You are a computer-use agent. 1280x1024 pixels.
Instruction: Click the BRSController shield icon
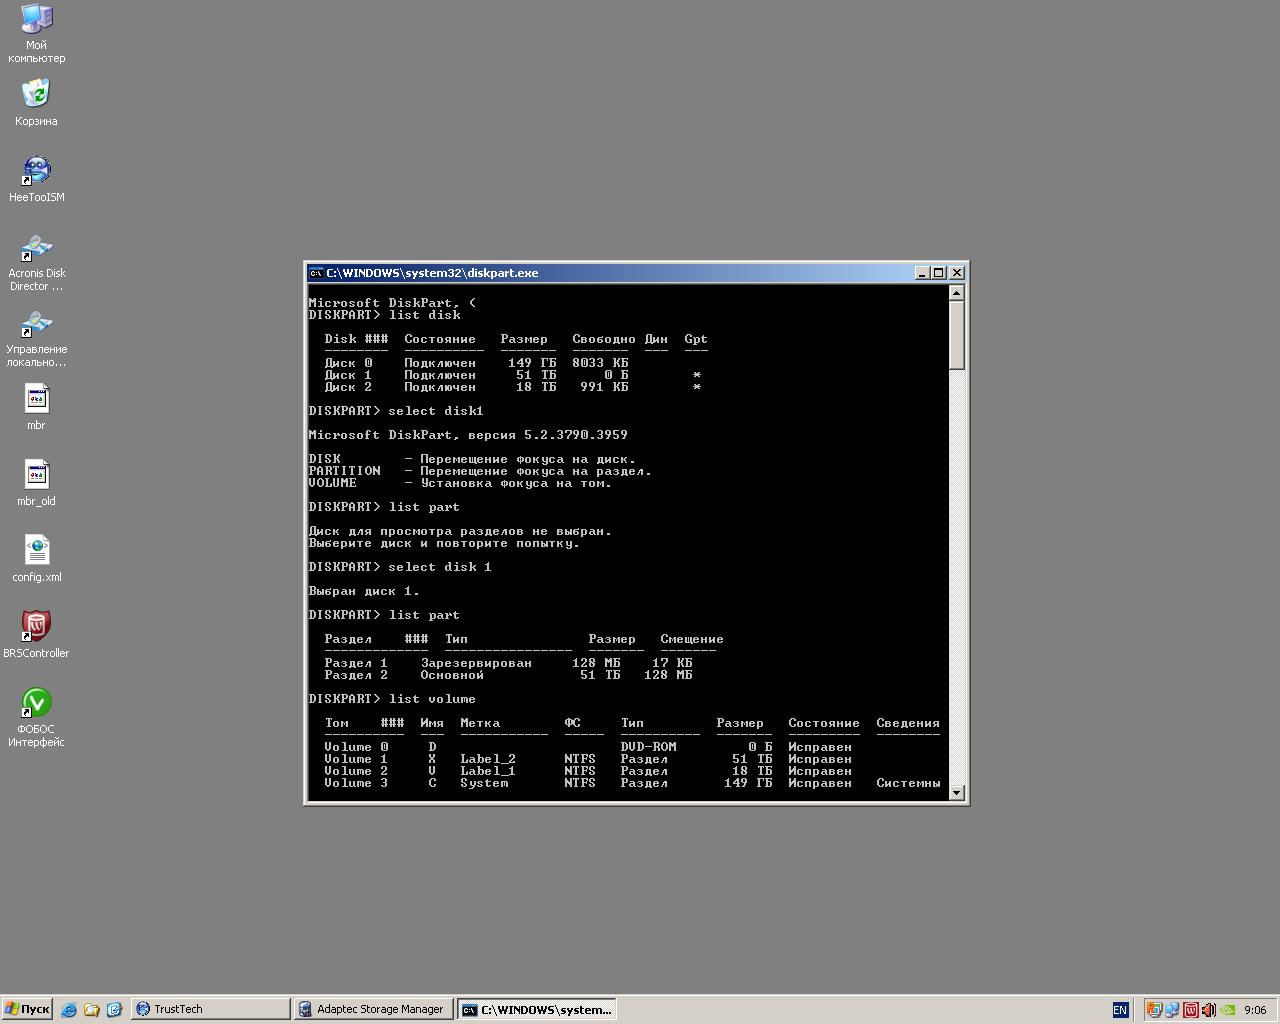coord(36,627)
